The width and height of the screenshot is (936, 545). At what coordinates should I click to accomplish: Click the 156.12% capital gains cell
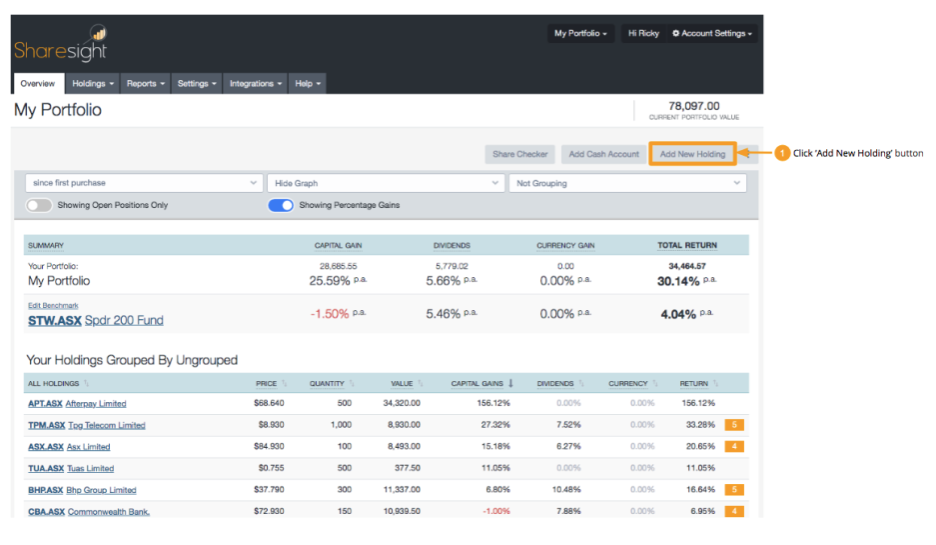(x=493, y=404)
